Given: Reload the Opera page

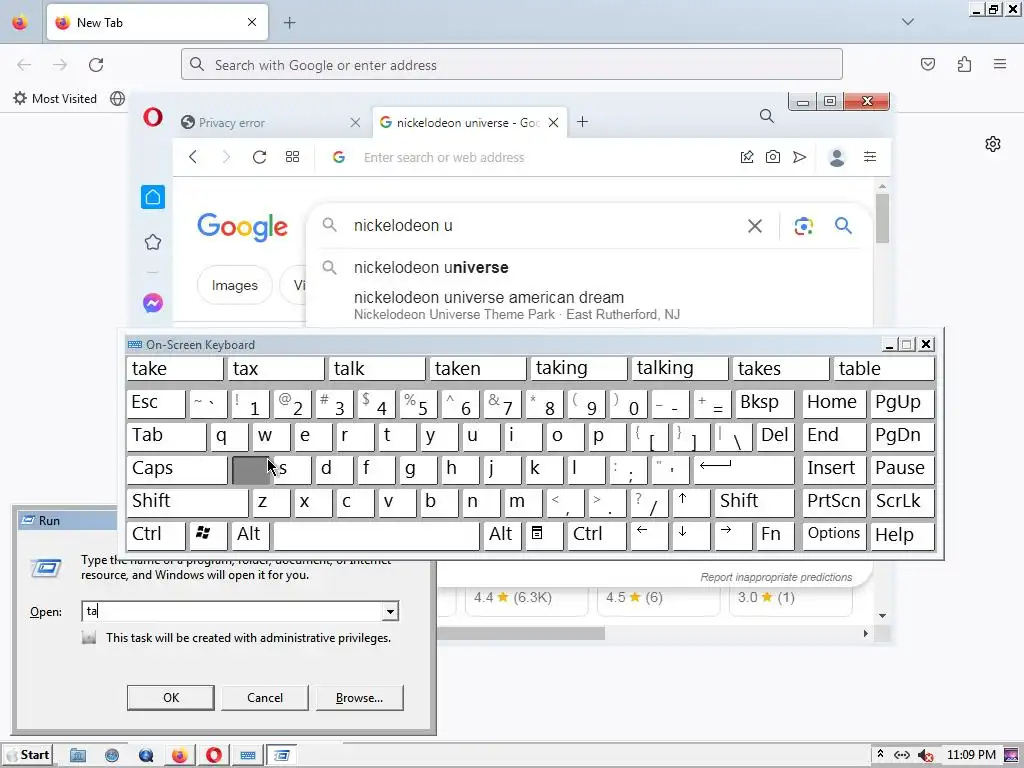Looking at the screenshot, I should (259, 157).
